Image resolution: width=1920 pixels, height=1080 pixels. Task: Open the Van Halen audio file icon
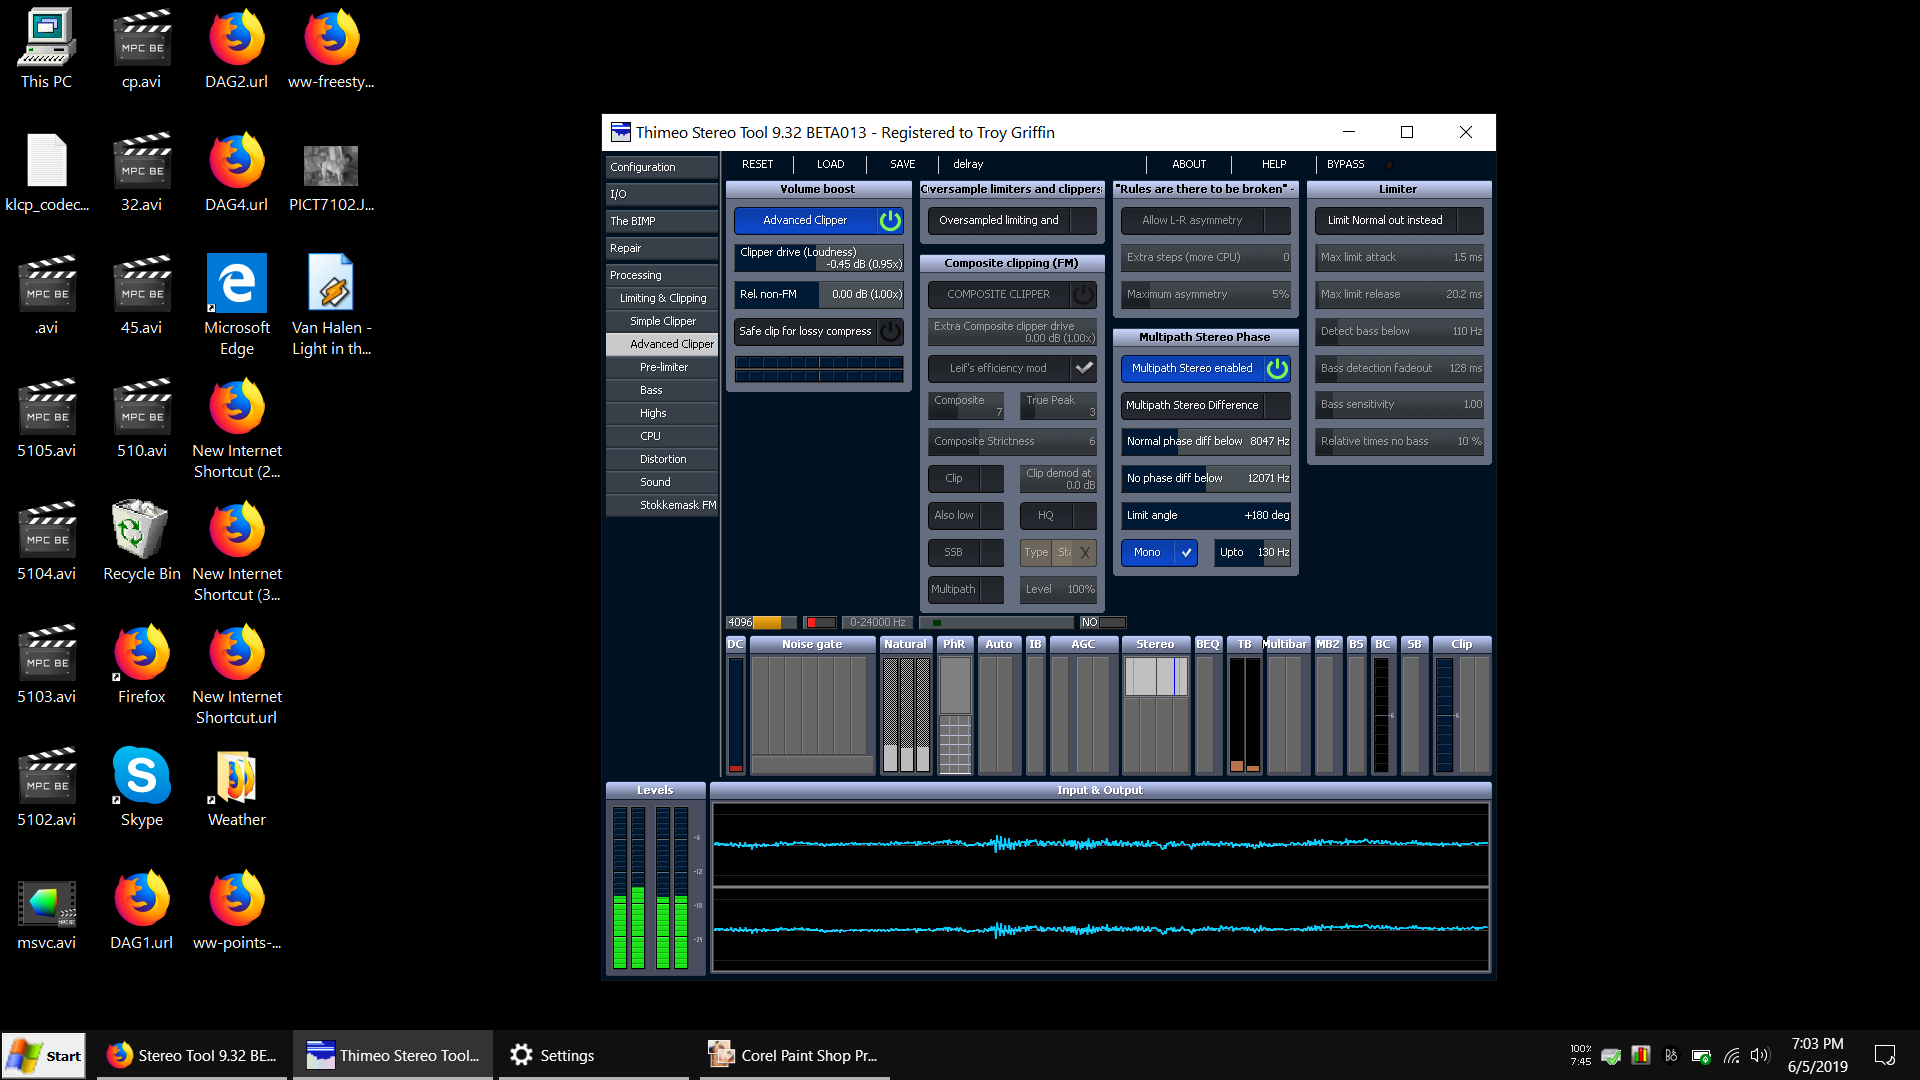point(331,305)
